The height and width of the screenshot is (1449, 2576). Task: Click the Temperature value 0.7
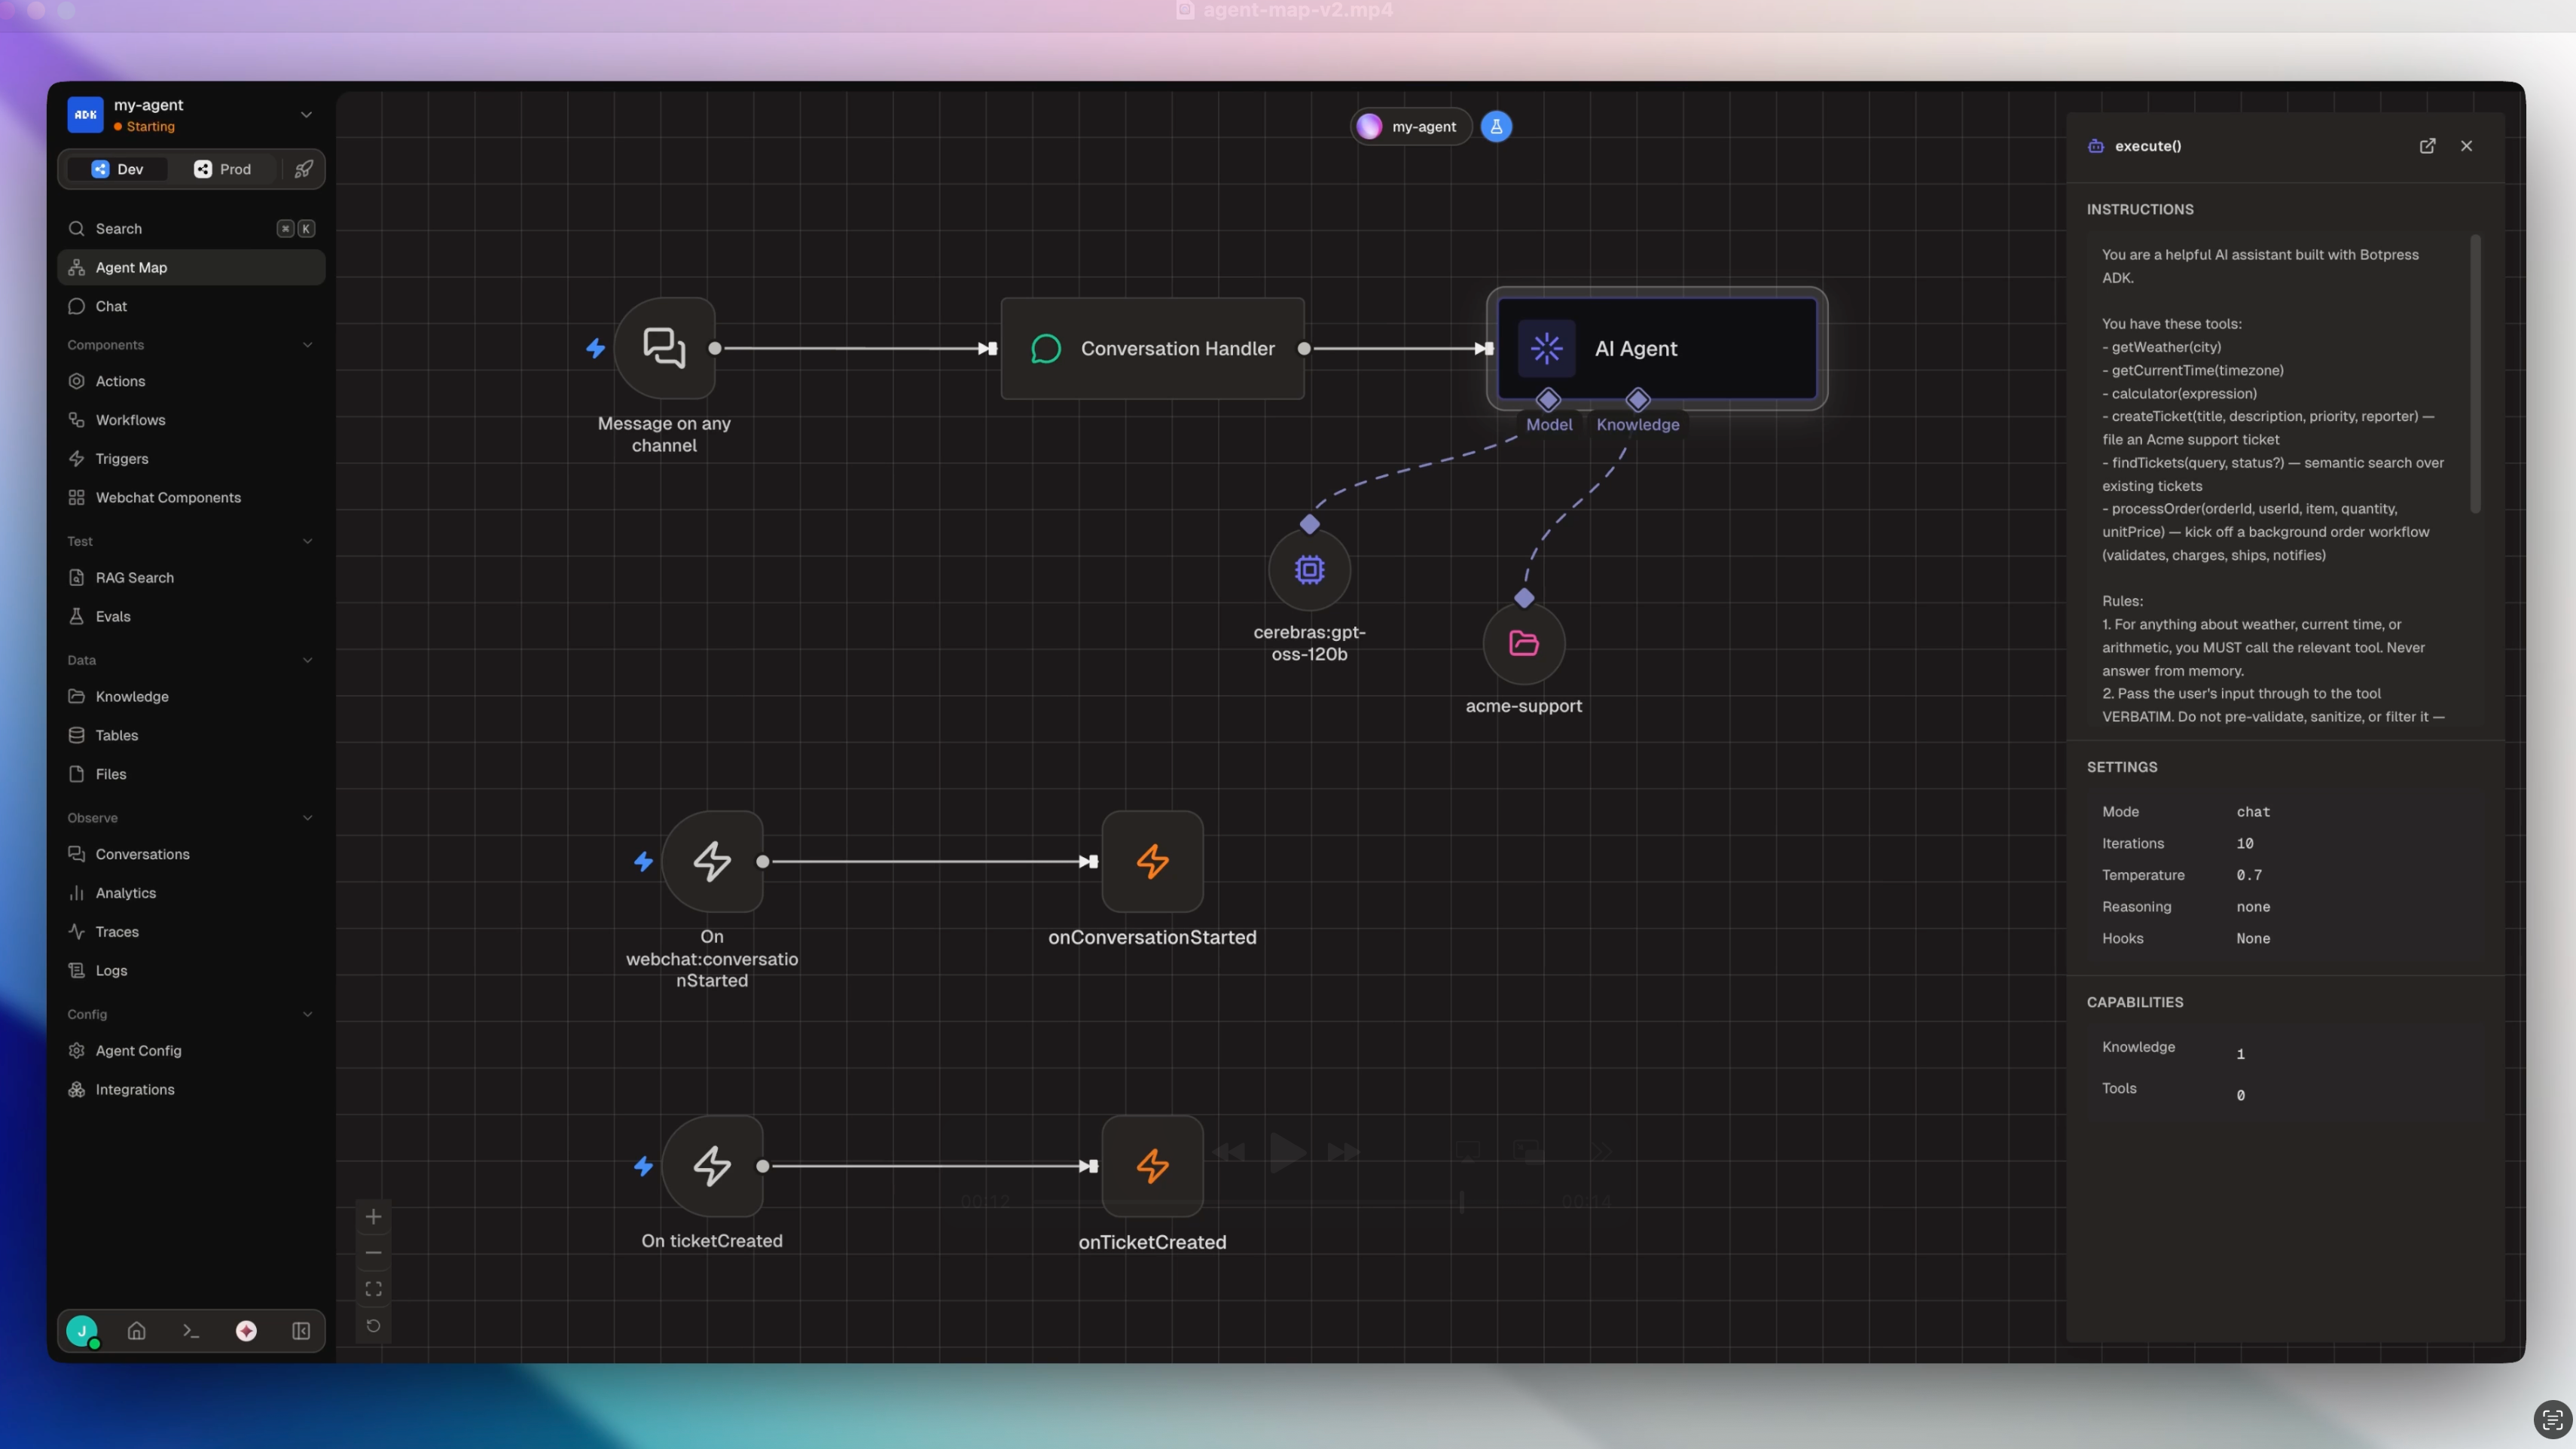tap(2249, 875)
